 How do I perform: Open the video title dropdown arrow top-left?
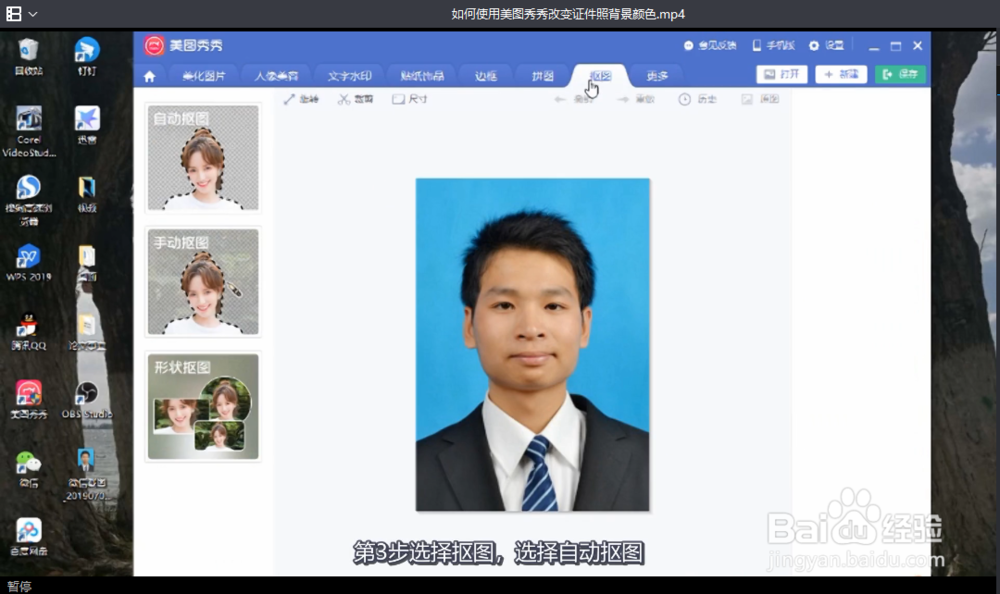coord(27,13)
